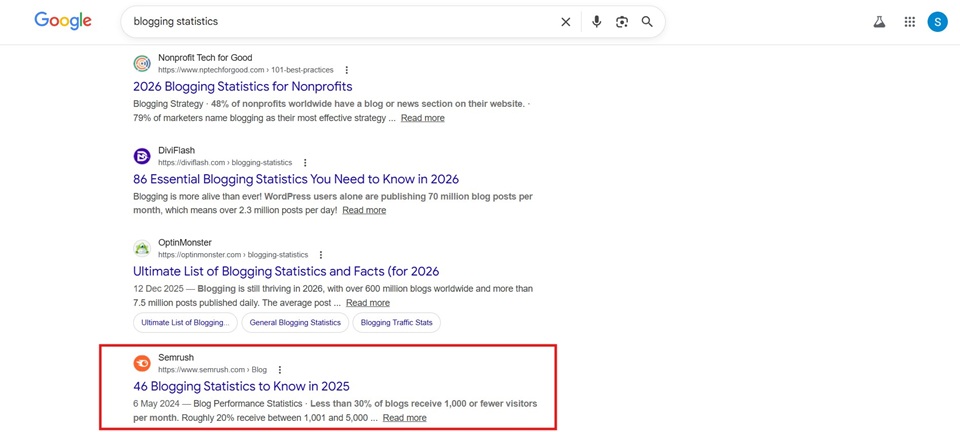Select the General Blogging Statistics chip
Image resolution: width=960 pixels, height=432 pixels.
point(295,322)
